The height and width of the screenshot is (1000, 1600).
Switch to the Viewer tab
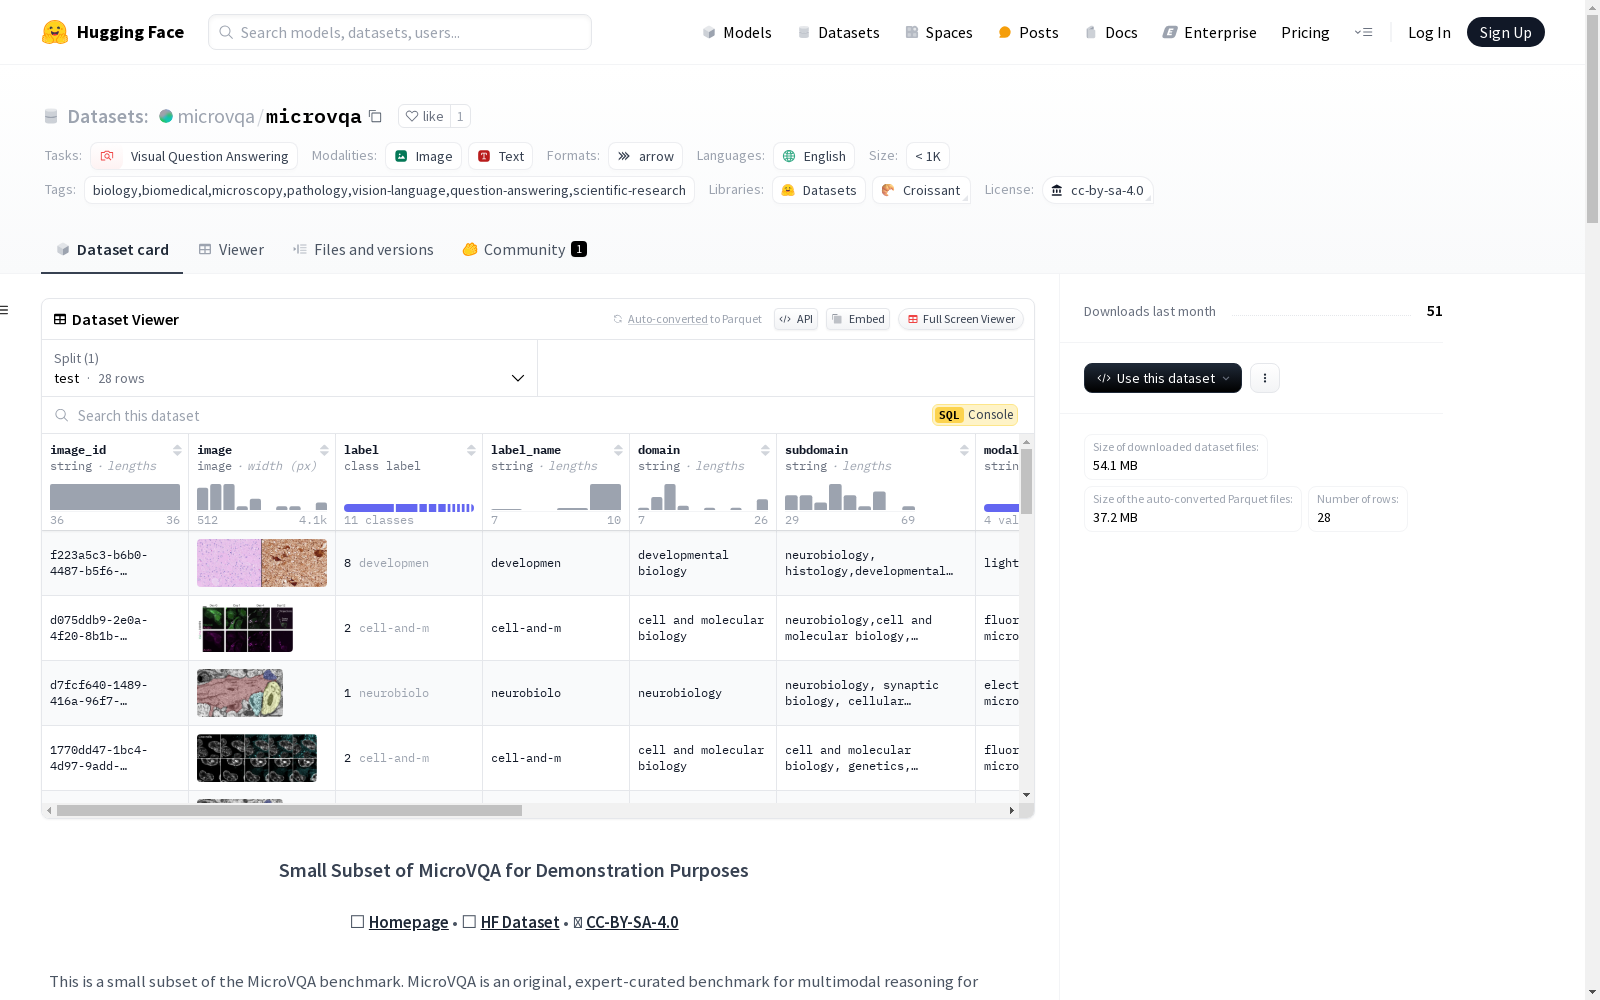pos(231,250)
